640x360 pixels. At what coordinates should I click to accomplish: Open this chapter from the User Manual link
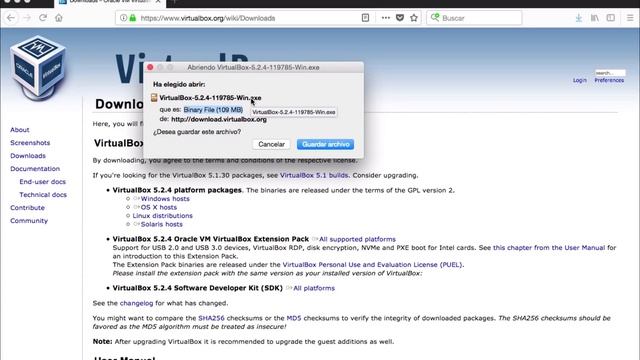[x=549, y=248]
